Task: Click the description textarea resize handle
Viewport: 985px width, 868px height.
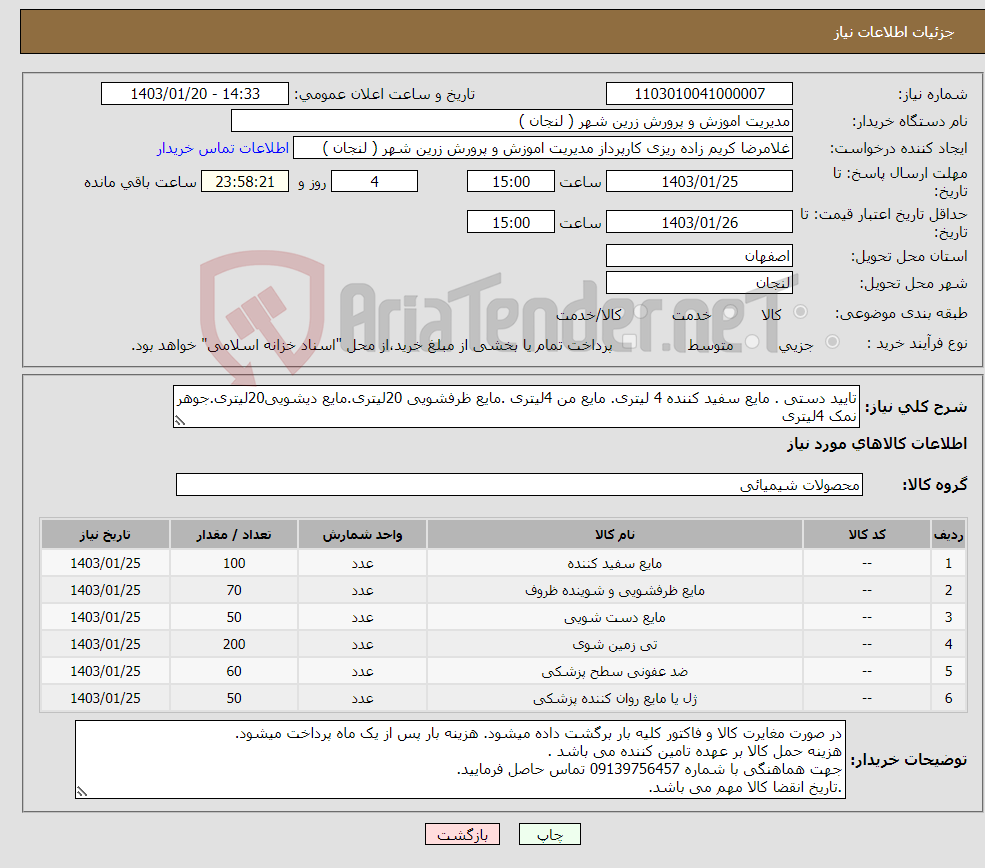Action: coord(180,420)
